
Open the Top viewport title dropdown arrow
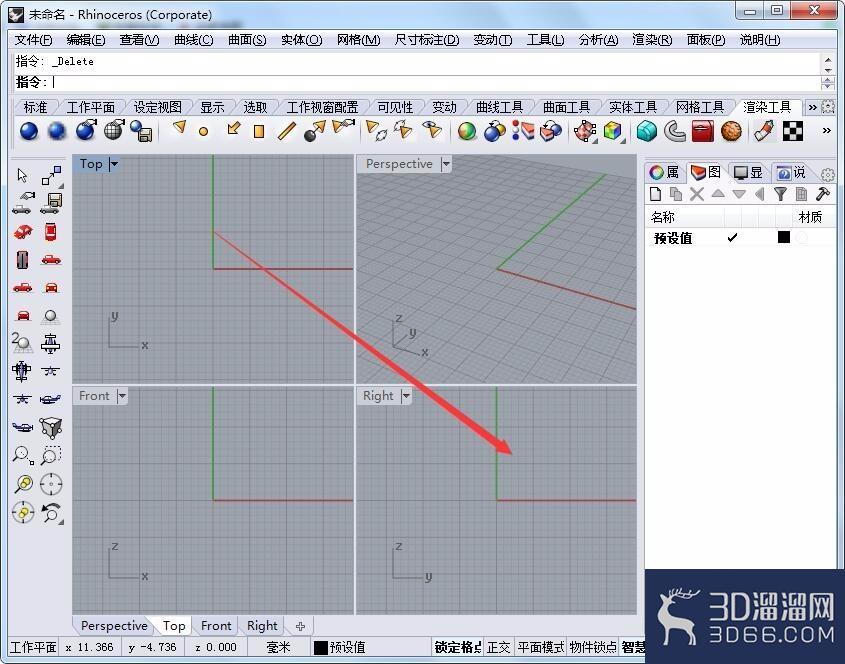click(x=114, y=164)
